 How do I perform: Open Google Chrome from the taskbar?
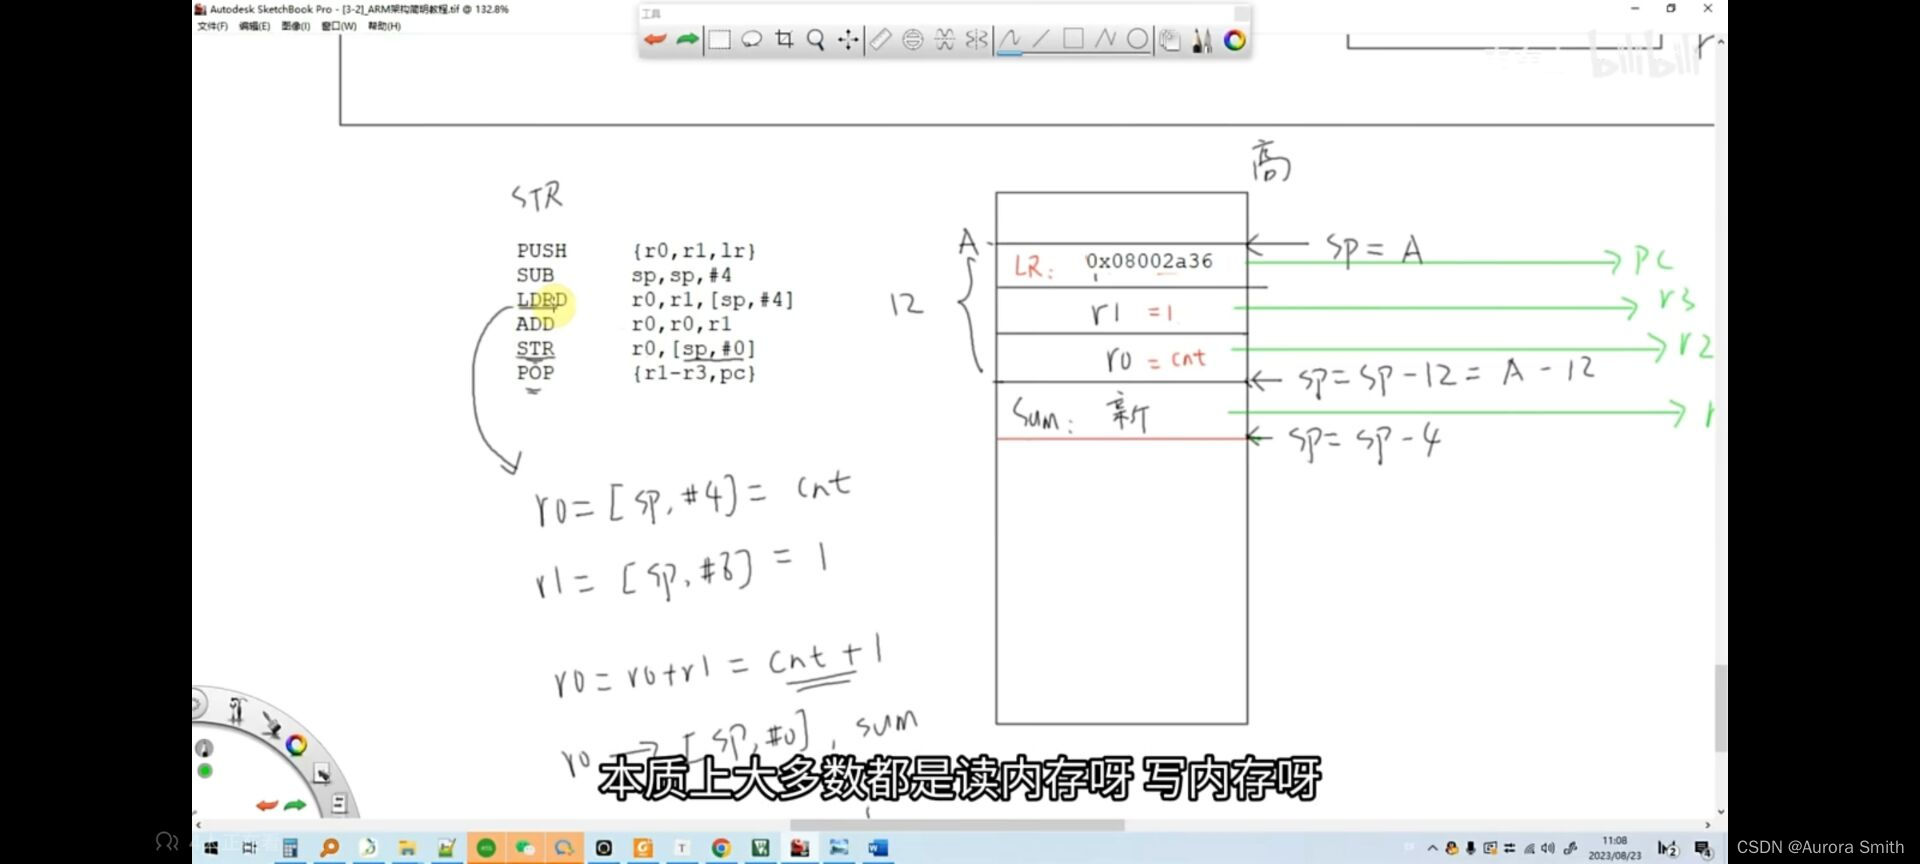point(721,848)
